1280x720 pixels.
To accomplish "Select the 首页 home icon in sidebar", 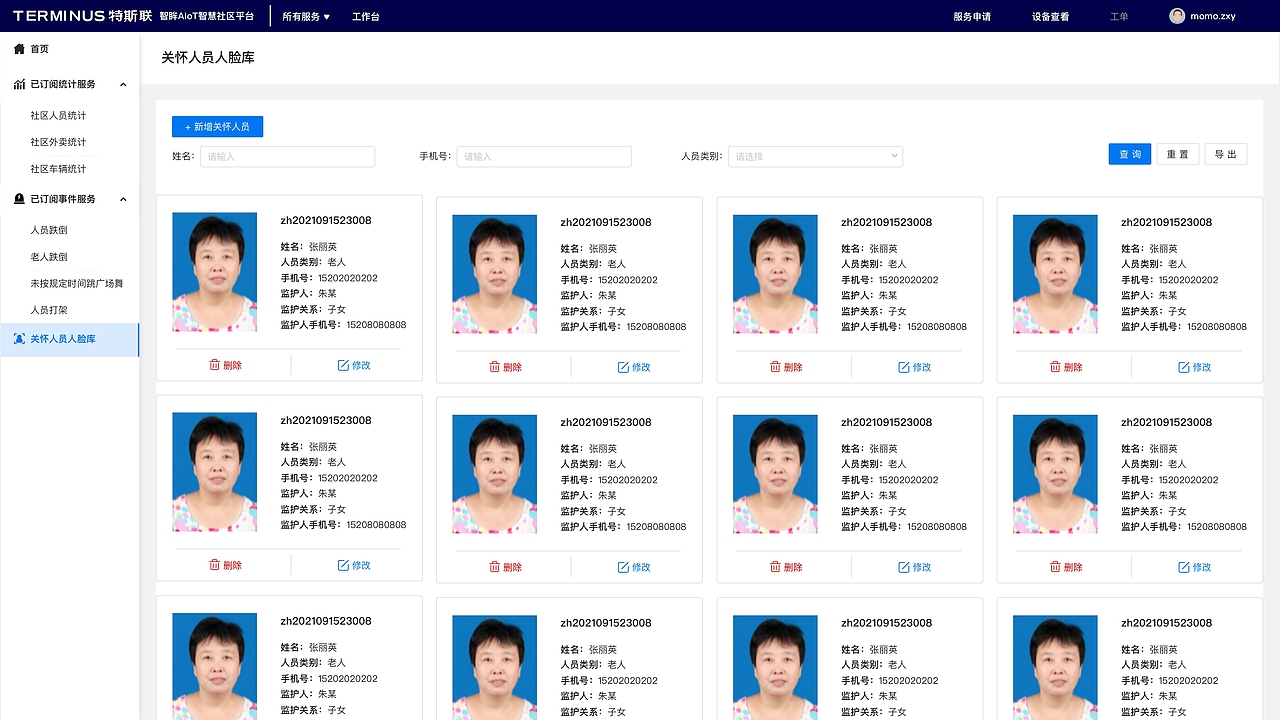I will [x=18, y=48].
